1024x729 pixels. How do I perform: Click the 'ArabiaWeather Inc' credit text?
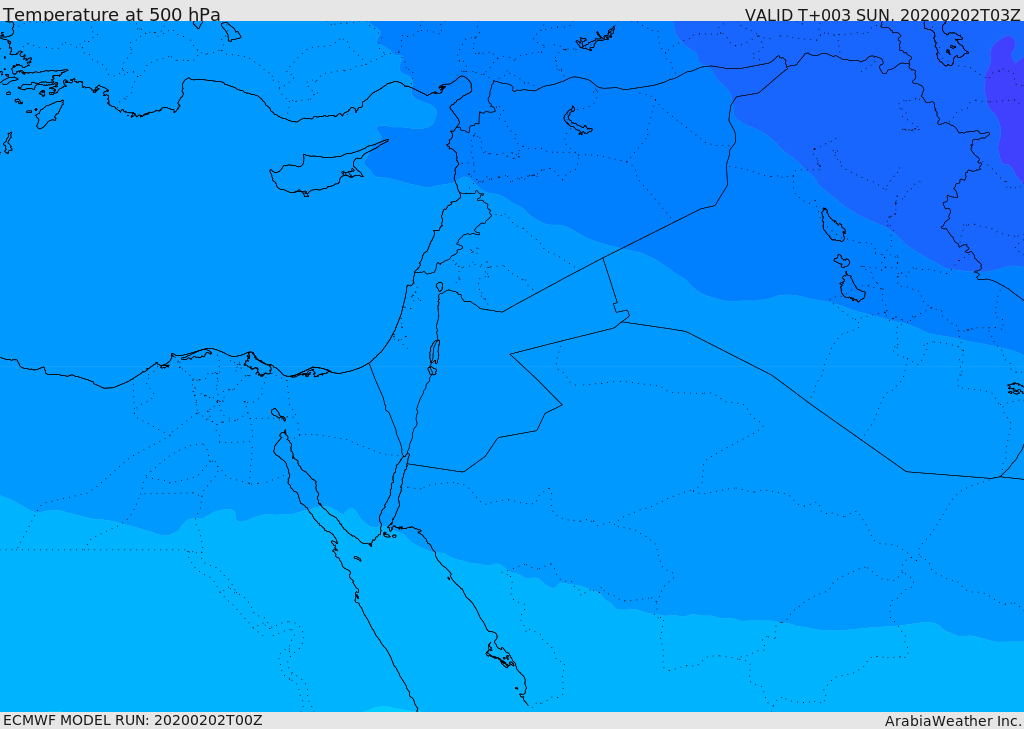click(952, 721)
